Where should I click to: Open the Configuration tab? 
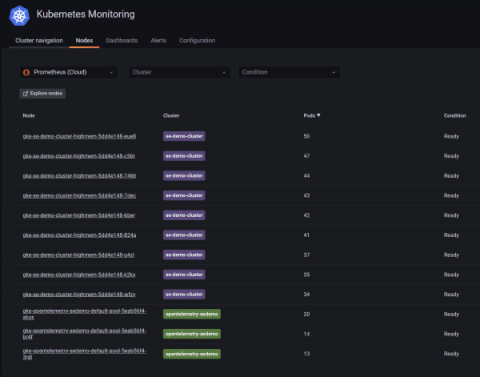197,40
